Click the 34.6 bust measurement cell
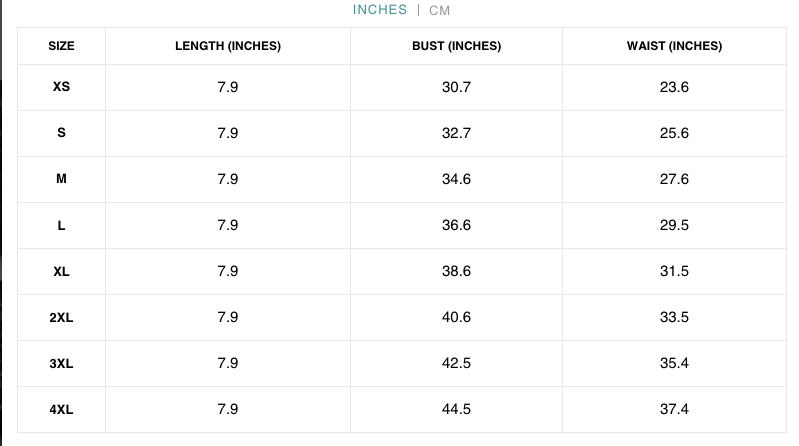Viewport: 799px width, 446px height. [456, 179]
